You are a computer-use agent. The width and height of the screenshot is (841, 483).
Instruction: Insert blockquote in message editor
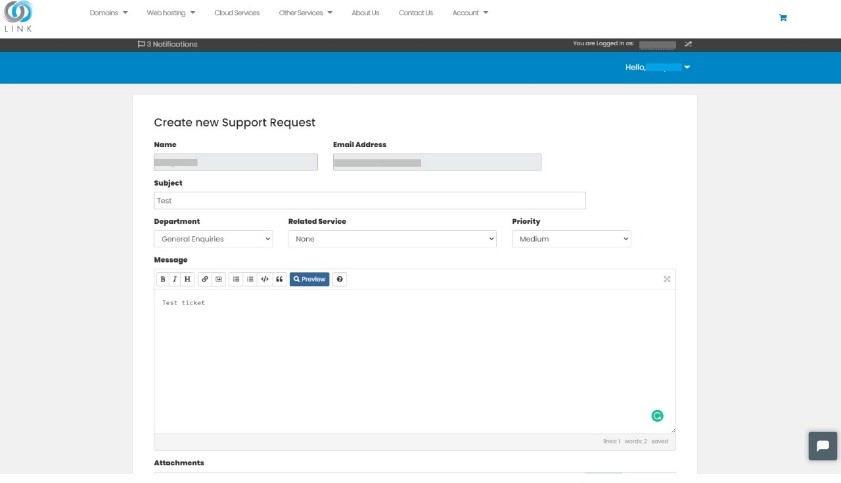point(279,279)
